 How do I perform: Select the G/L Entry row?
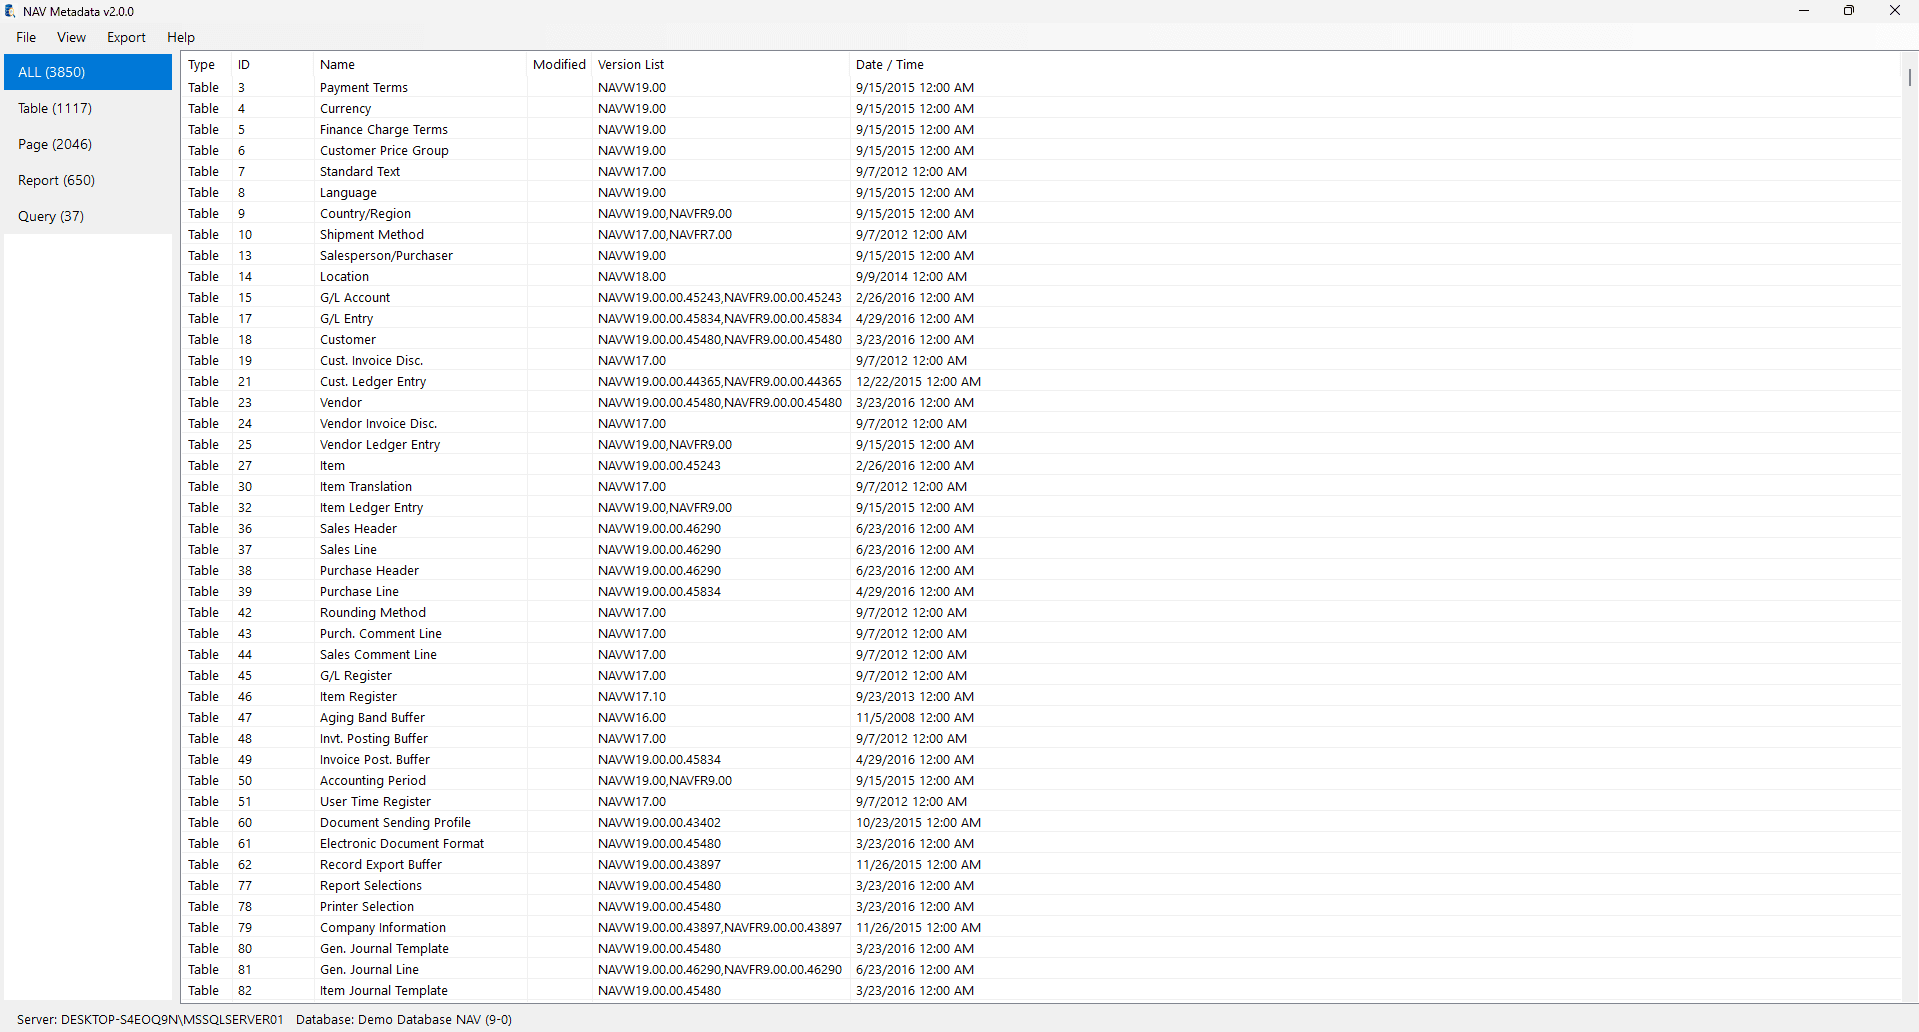[1041, 318]
